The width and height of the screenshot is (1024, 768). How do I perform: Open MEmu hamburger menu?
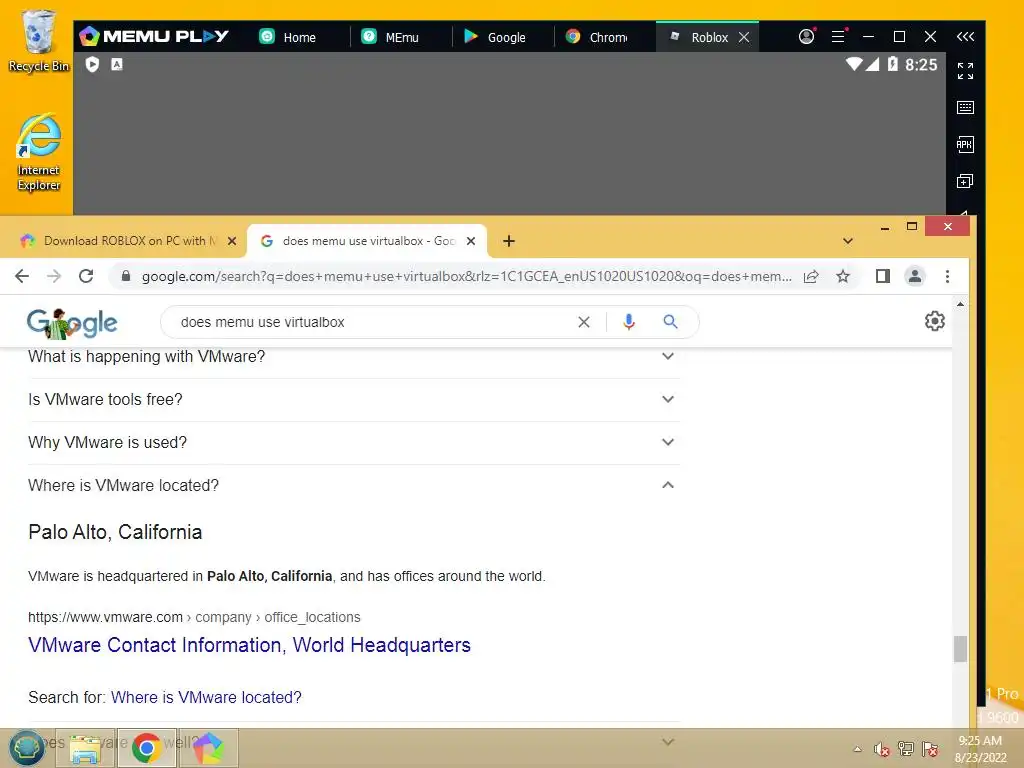coord(838,37)
